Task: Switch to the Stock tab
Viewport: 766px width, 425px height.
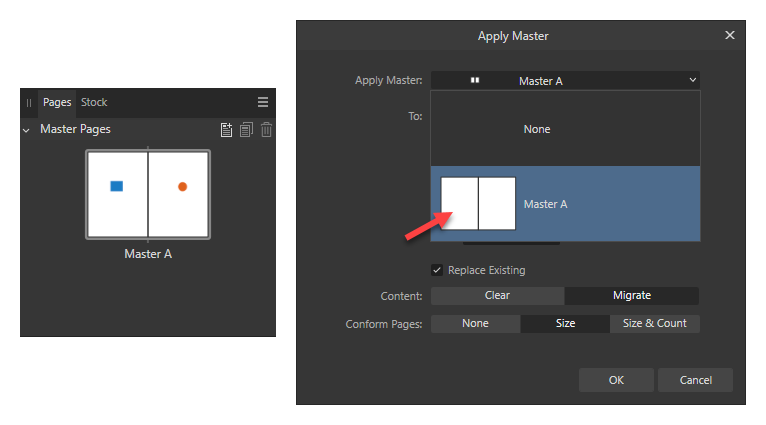Action: [x=94, y=102]
